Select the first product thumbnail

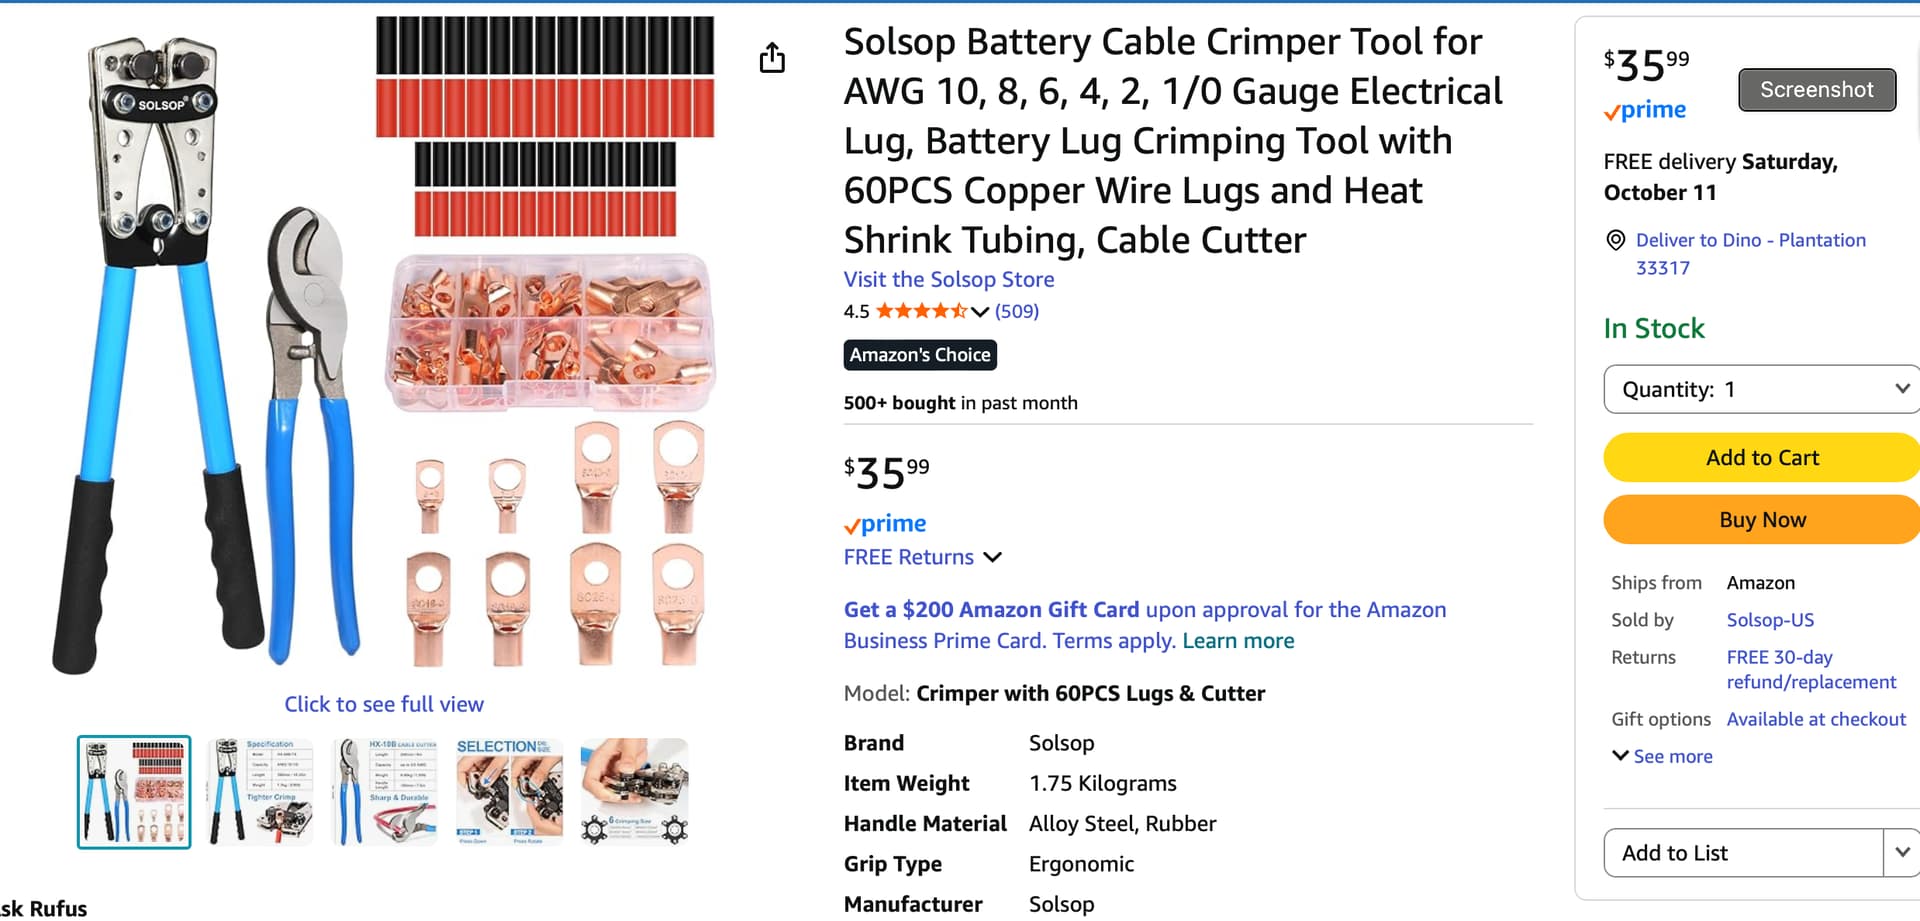[134, 792]
